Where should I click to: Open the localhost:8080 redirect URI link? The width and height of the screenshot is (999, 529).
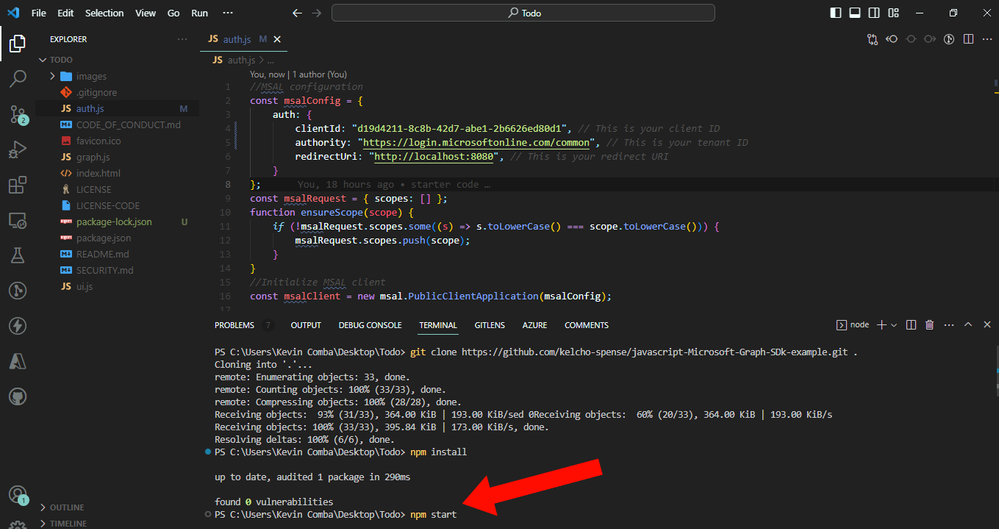tap(433, 157)
